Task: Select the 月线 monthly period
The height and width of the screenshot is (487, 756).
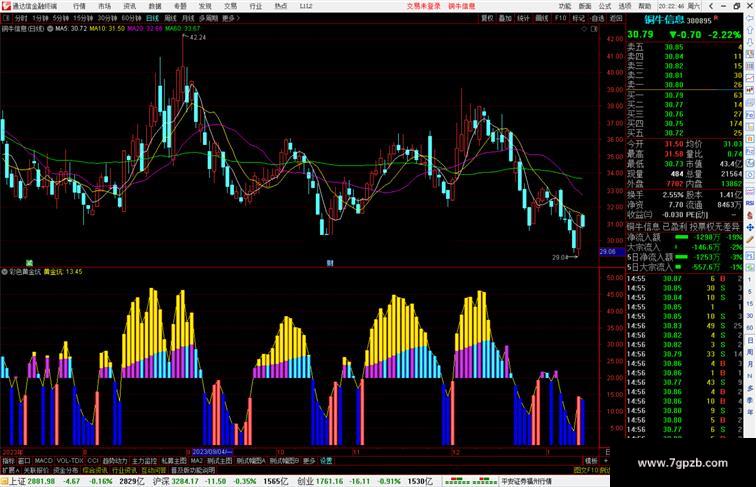Action: [188, 18]
